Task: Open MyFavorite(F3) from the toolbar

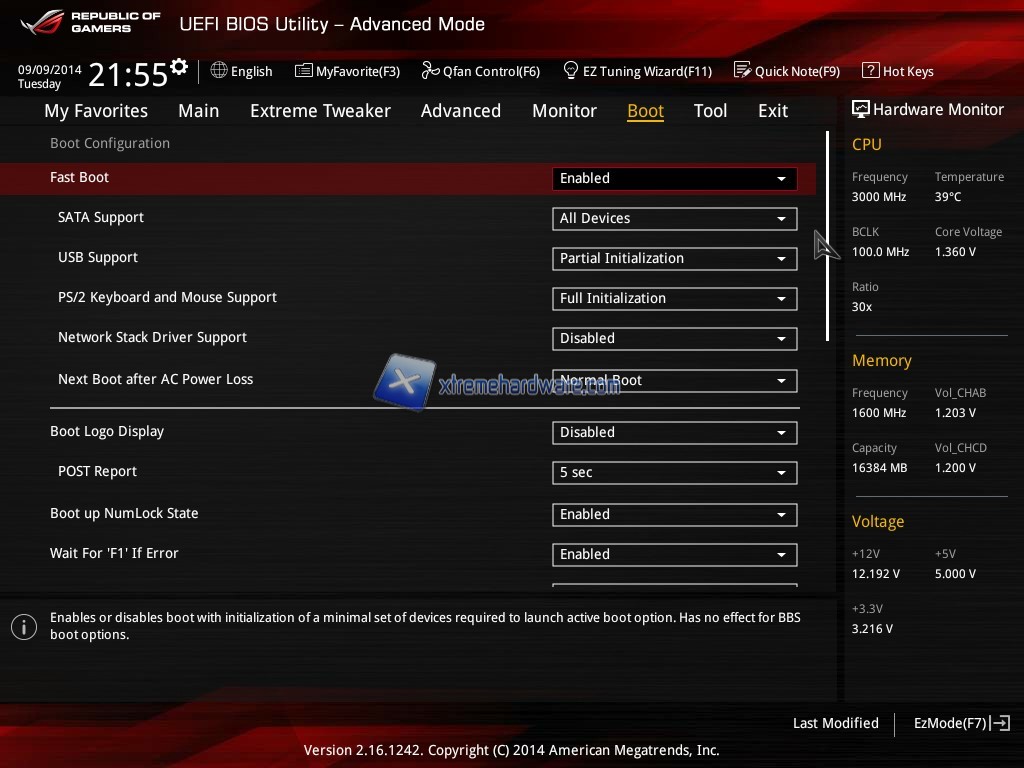Action: [304, 71]
